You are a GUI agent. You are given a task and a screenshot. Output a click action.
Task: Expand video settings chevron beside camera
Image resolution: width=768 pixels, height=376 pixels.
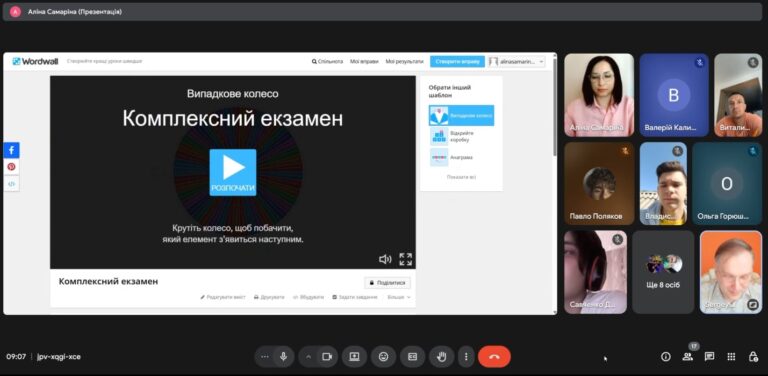point(309,357)
